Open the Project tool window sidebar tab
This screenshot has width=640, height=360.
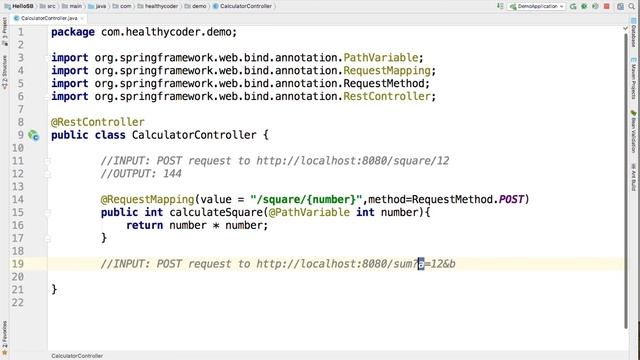pos(4,31)
